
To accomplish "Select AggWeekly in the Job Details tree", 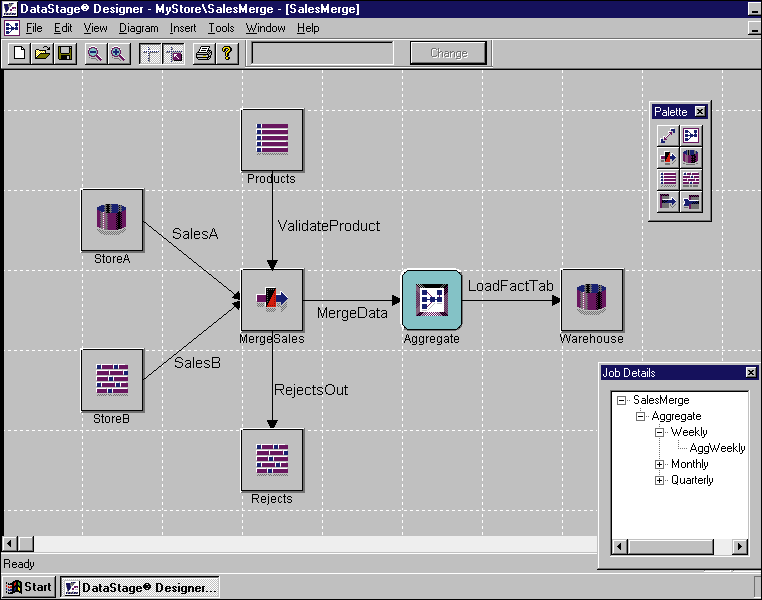I will pyautogui.click(x=717, y=448).
